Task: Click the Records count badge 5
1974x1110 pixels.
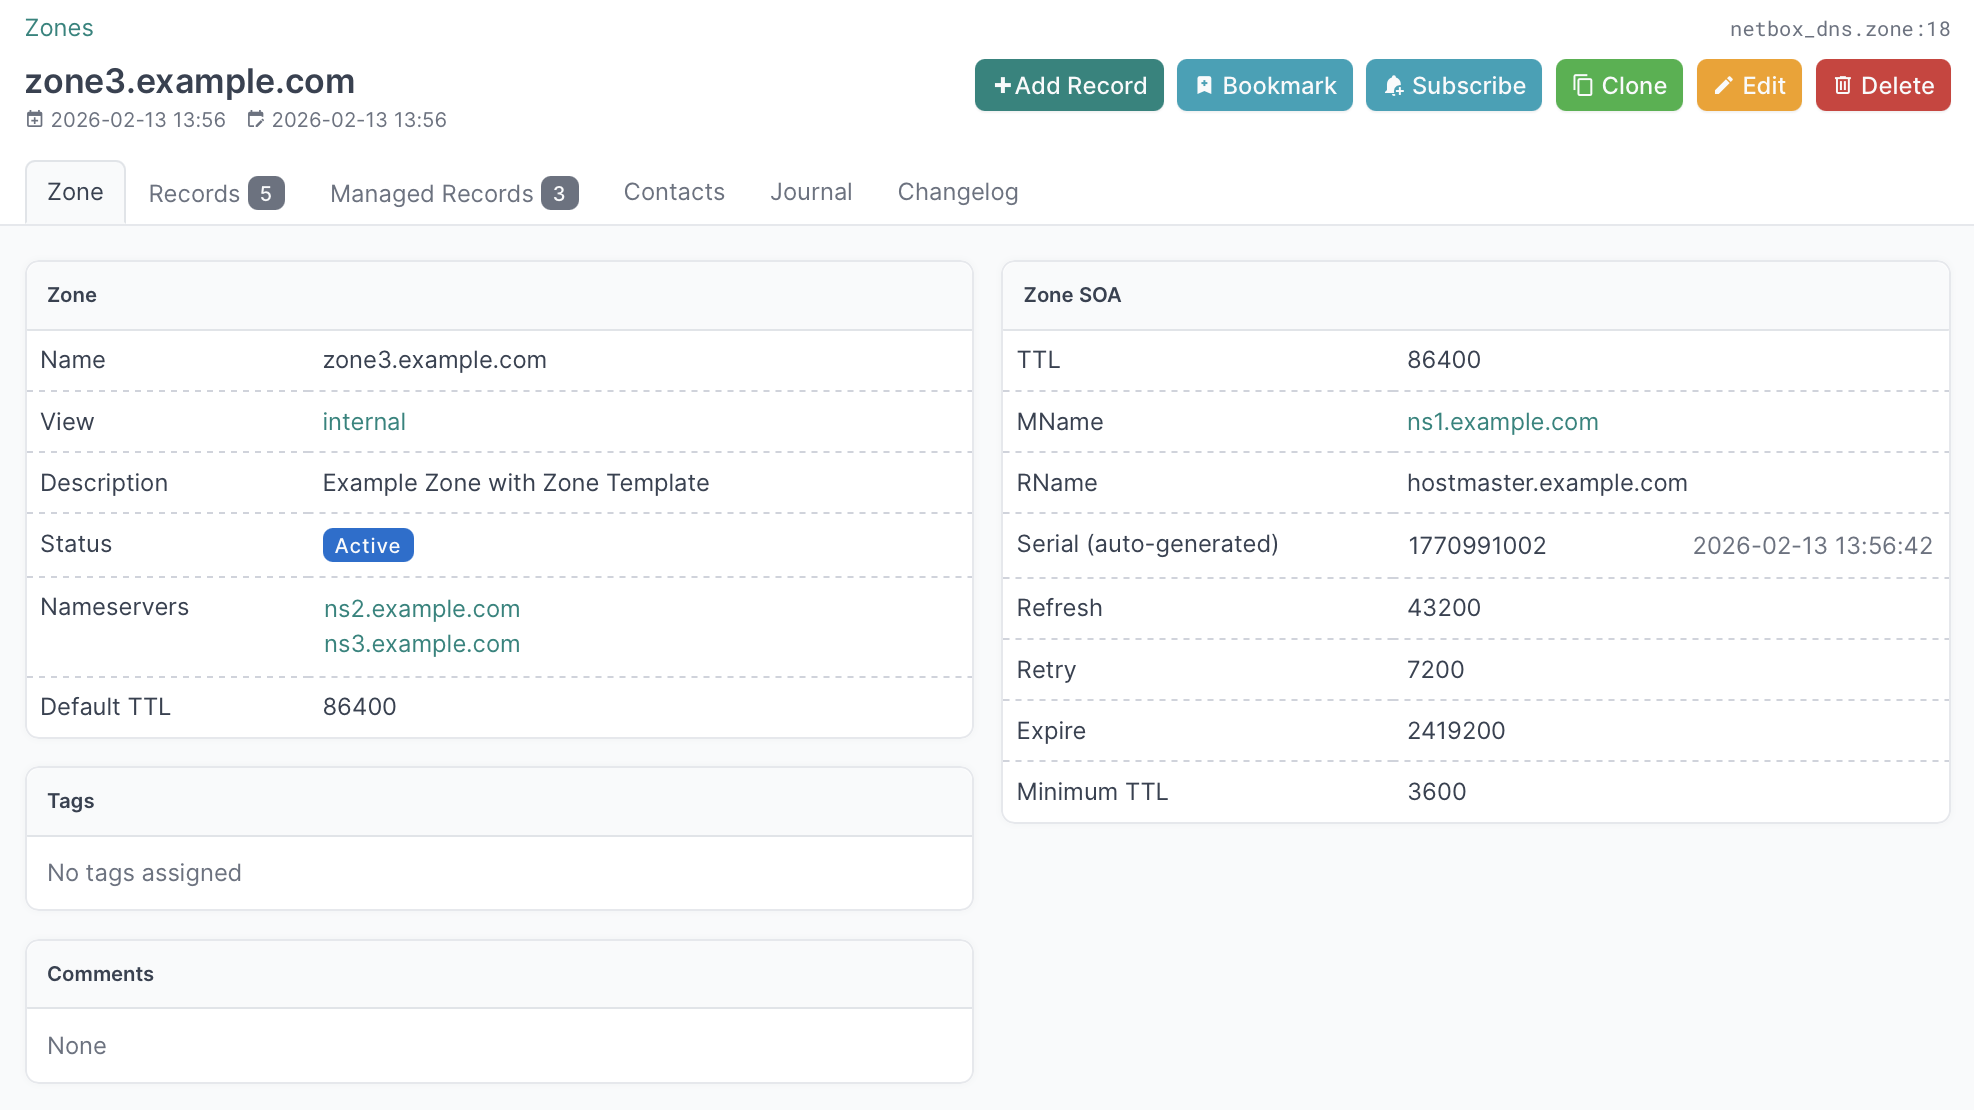Action: [x=266, y=193]
